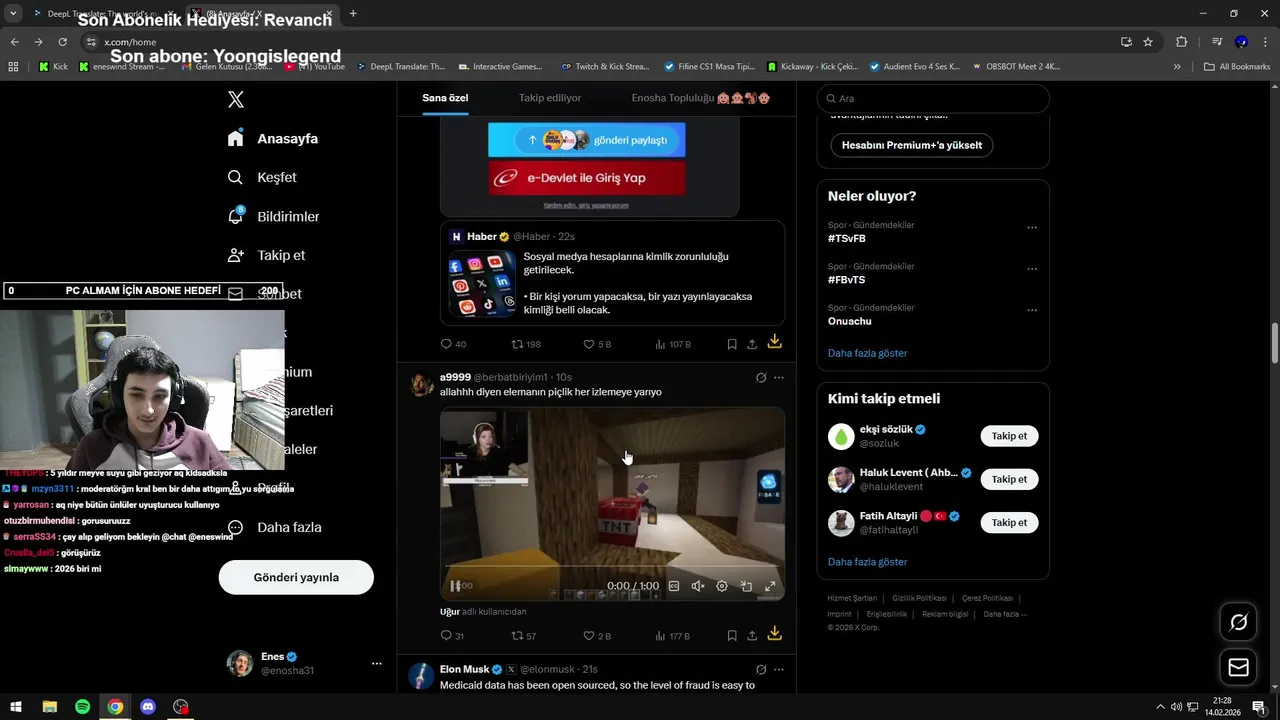Bookmark the a9999 video post
The width and height of the screenshot is (1280, 720).
732,636
